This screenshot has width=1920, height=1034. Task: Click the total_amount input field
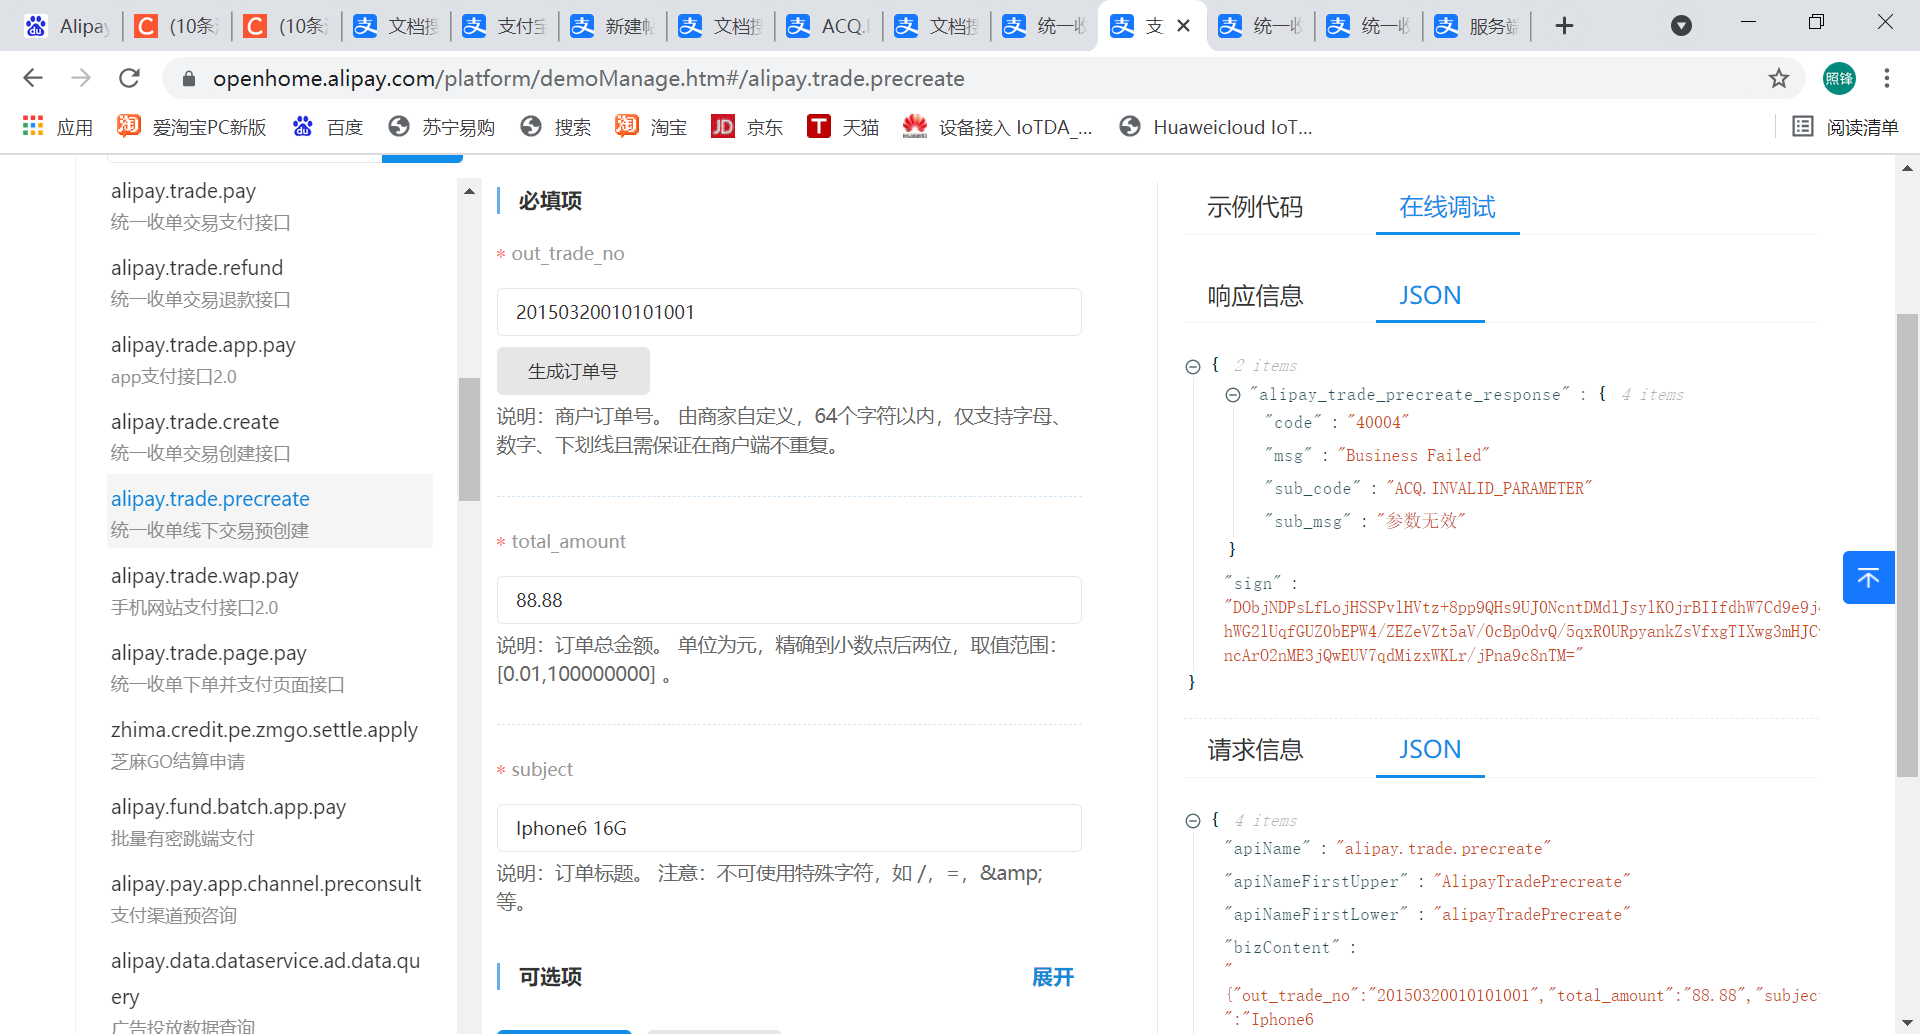(789, 600)
